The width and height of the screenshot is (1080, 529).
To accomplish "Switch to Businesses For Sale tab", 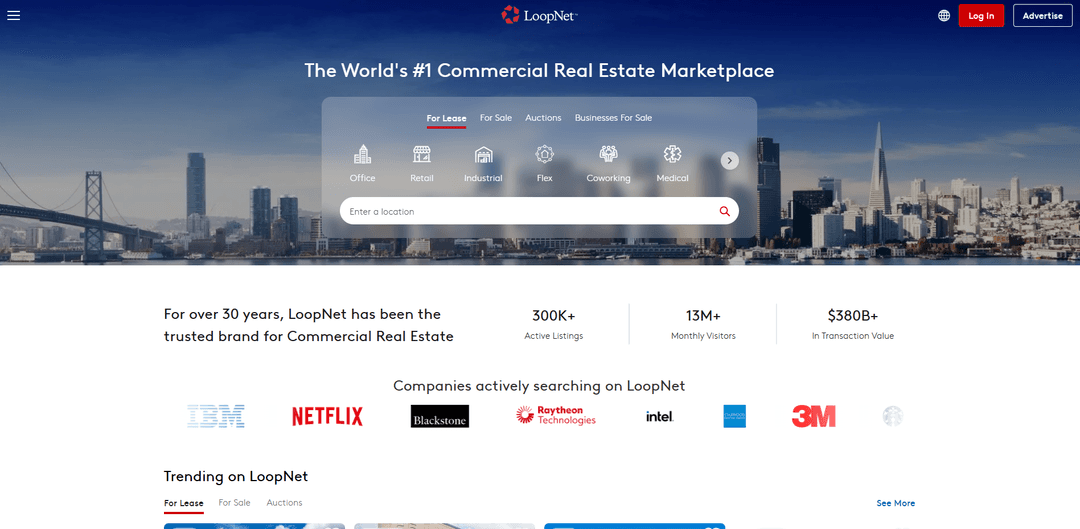I will click(x=614, y=118).
